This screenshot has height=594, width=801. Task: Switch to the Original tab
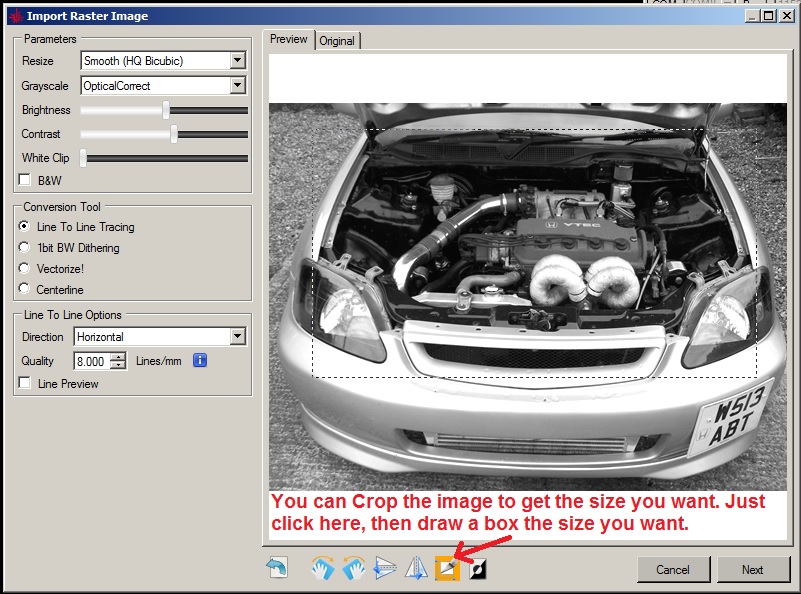(337, 41)
